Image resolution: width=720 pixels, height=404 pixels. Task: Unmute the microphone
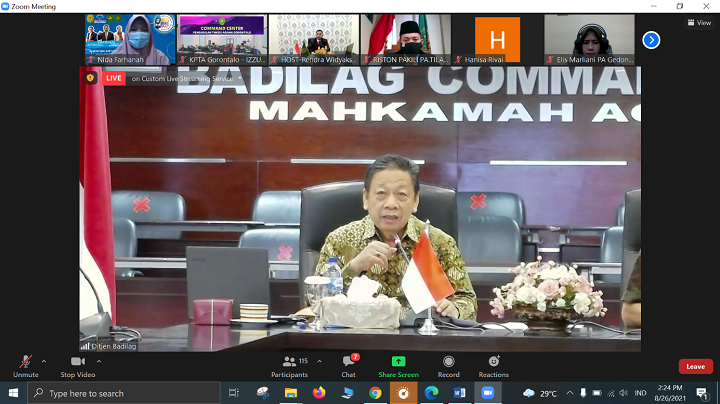click(25, 363)
